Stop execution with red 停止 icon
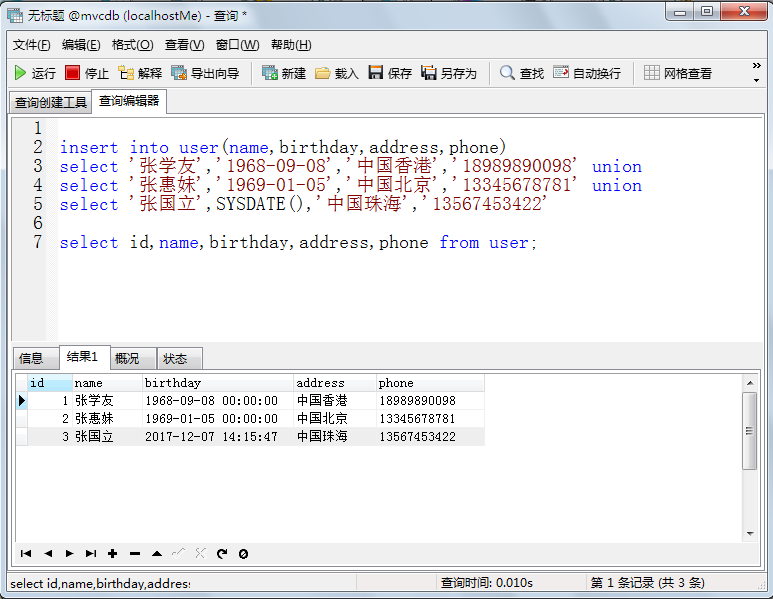 (x=72, y=73)
